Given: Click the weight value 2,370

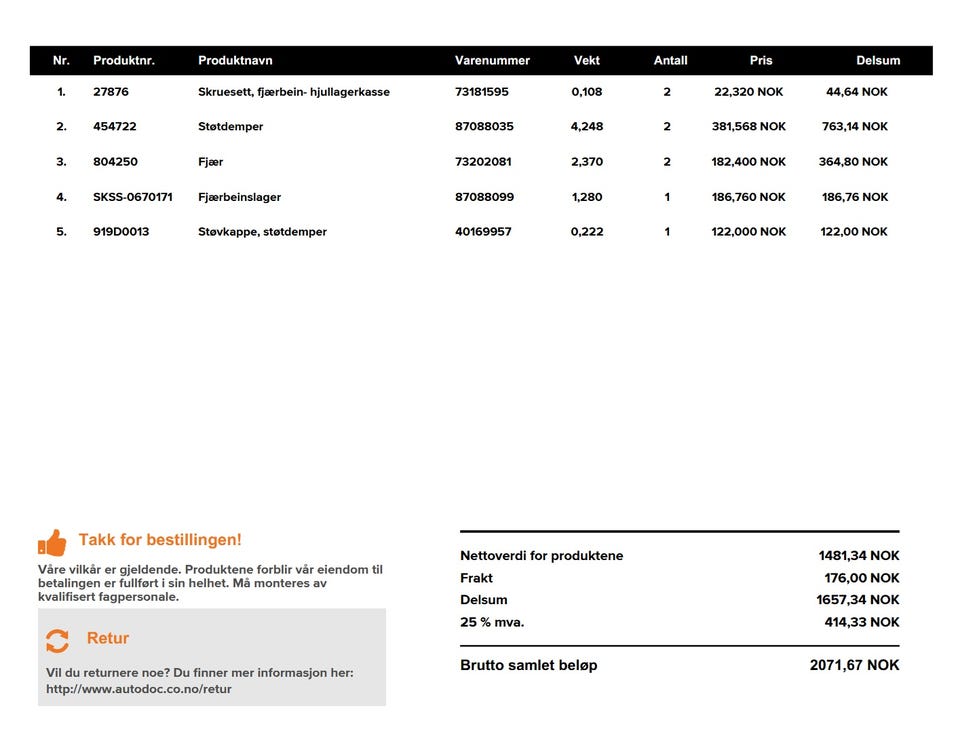Looking at the screenshot, I should (x=587, y=162).
